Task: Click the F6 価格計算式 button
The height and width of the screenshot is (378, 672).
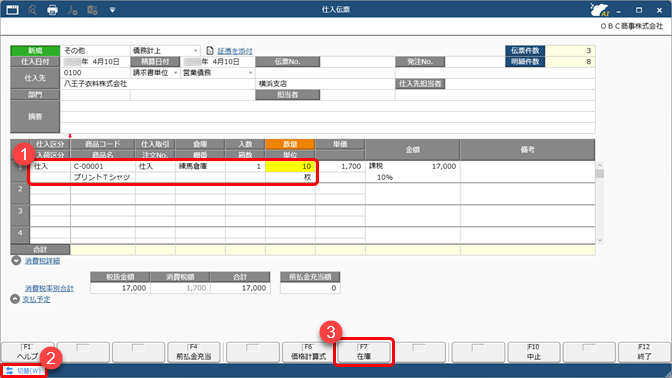Action: tap(308, 352)
